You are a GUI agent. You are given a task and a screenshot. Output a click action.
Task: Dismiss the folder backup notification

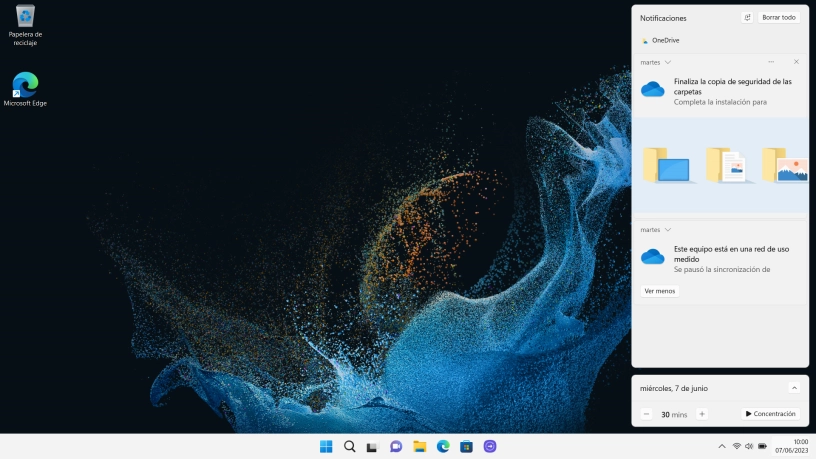pyautogui.click(x=796, y=62)
